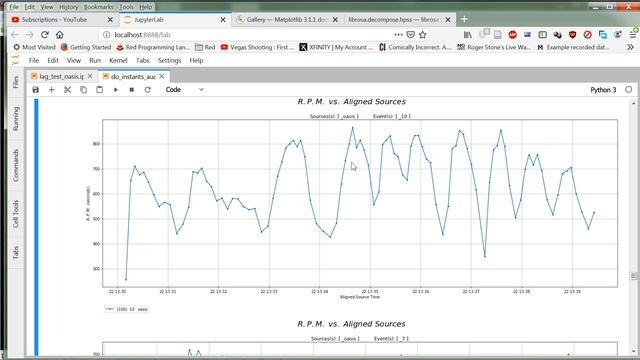Click the kernel status circle indicator
Image resolution: width=640 pixels, height=360 pixels.
(629, 89)
